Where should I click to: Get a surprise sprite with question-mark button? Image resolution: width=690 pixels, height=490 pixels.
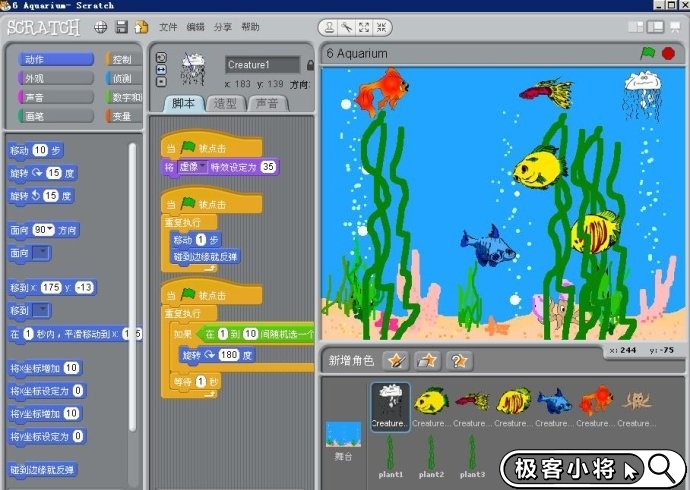[x=459, y=360]
